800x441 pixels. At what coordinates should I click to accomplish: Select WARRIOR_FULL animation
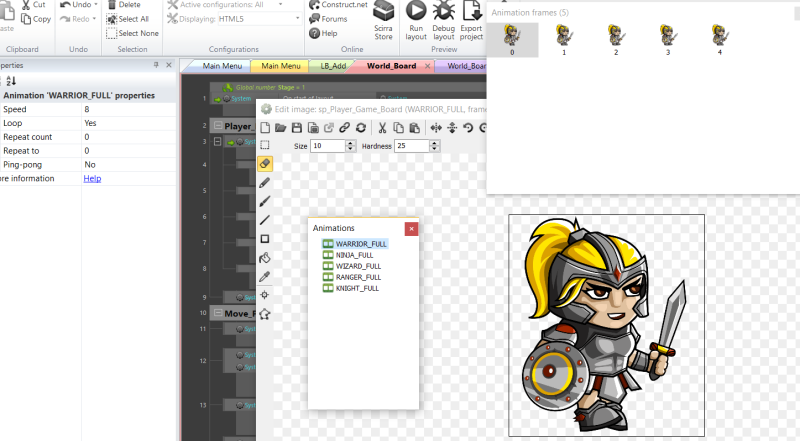[x=355, y=244]
